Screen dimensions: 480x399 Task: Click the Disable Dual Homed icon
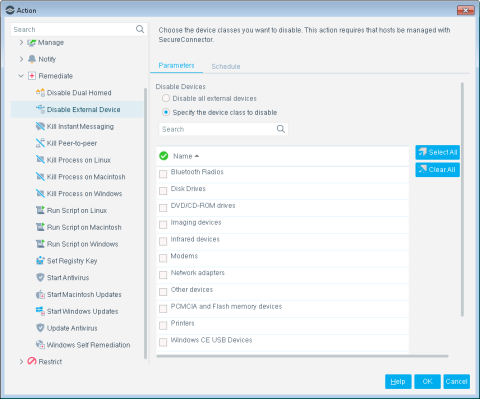(x=40, y=92)
